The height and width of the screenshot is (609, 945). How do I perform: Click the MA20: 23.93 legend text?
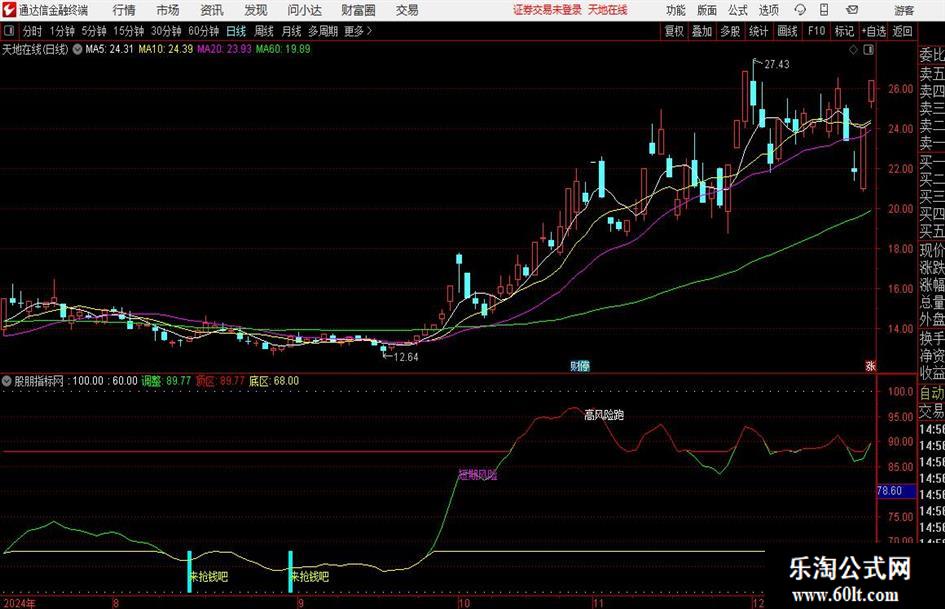tap(224, 49)
